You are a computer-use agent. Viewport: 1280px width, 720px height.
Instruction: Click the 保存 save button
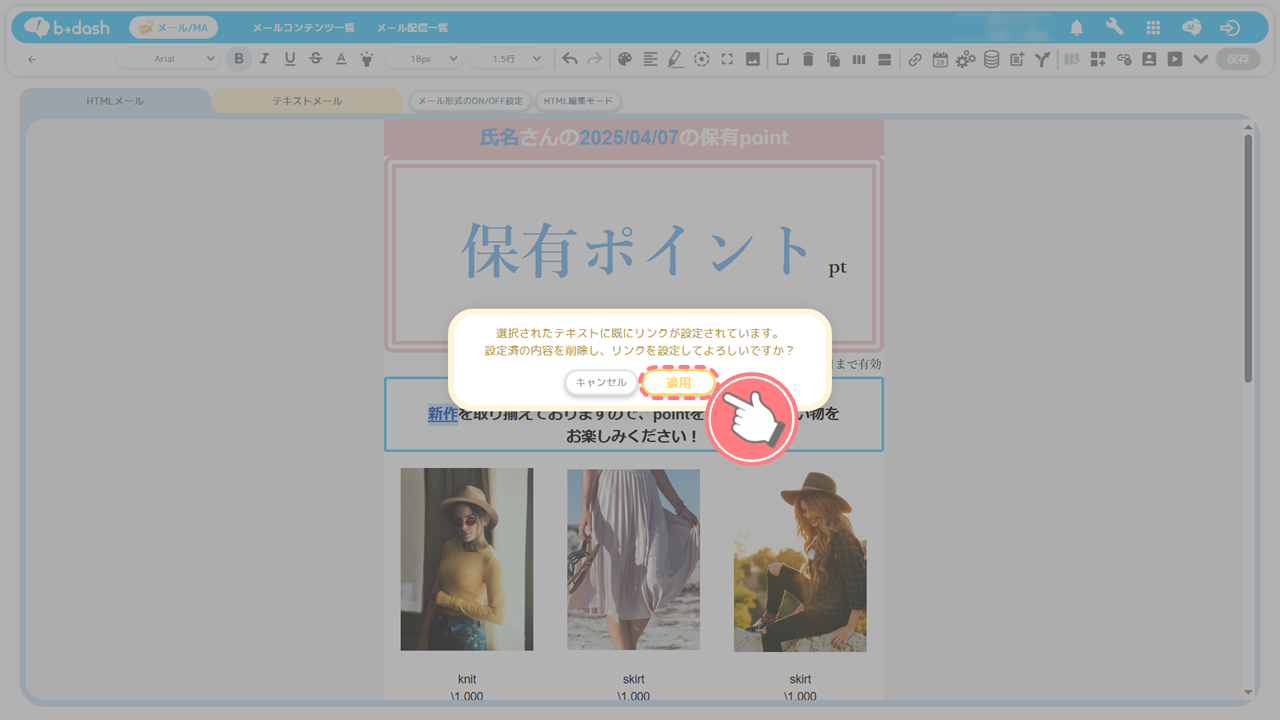pos(1238,59)
